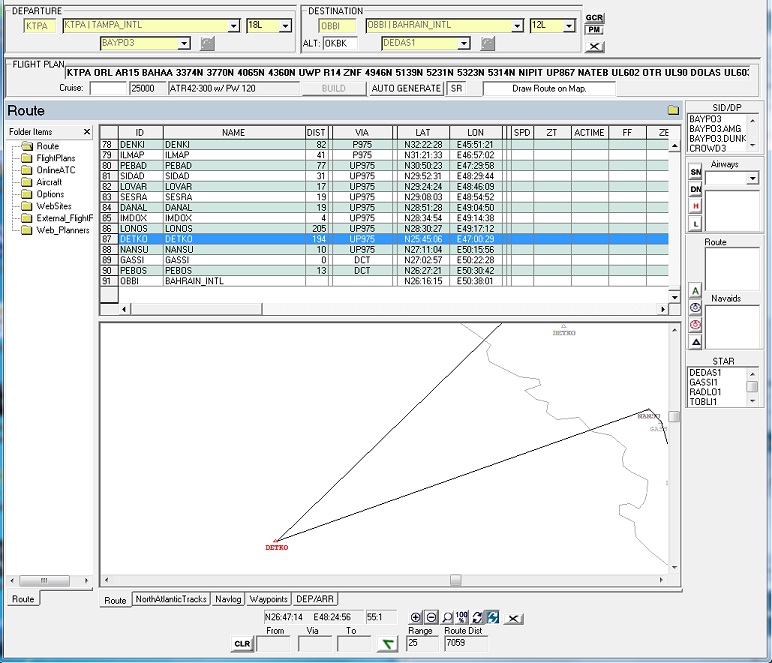
Task: Switch to the NorthAtlanticTracks tab
Action: (171, 599)
